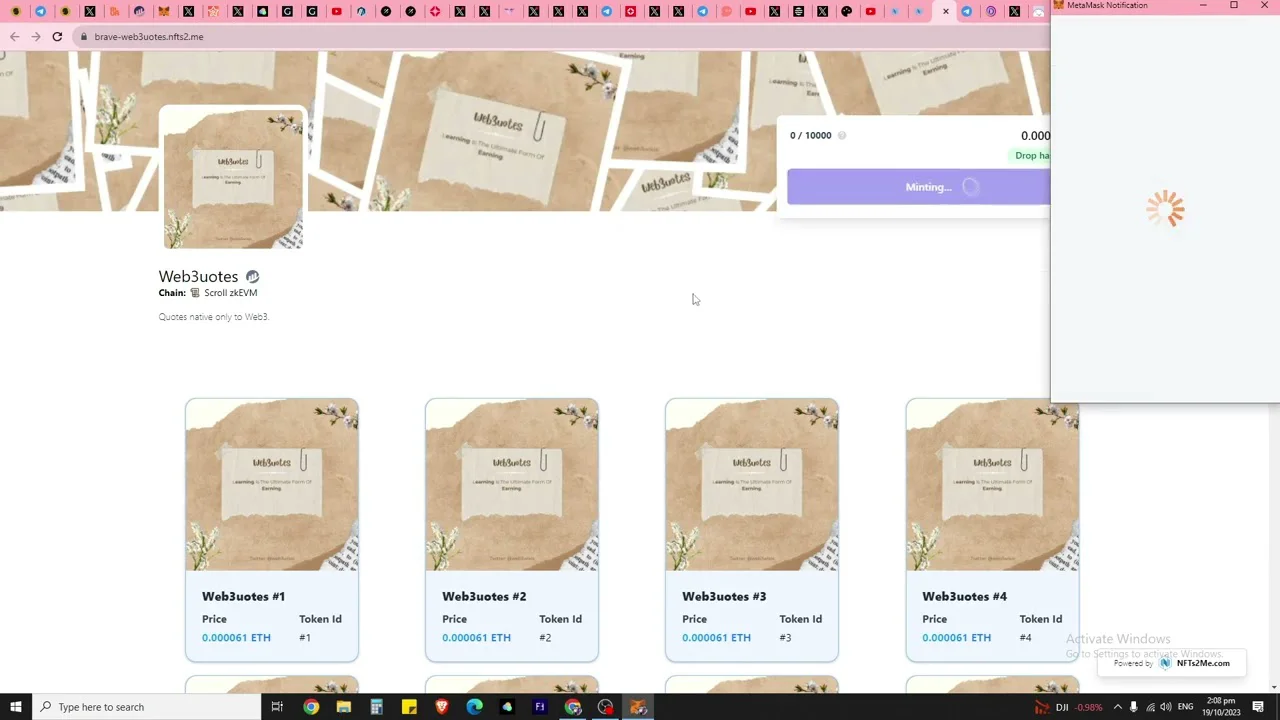Image resolution: width=1280 pixels, height=720 pixels.
Task: Open the Calculator from the taskbar
Action: (x=376, y=707)
